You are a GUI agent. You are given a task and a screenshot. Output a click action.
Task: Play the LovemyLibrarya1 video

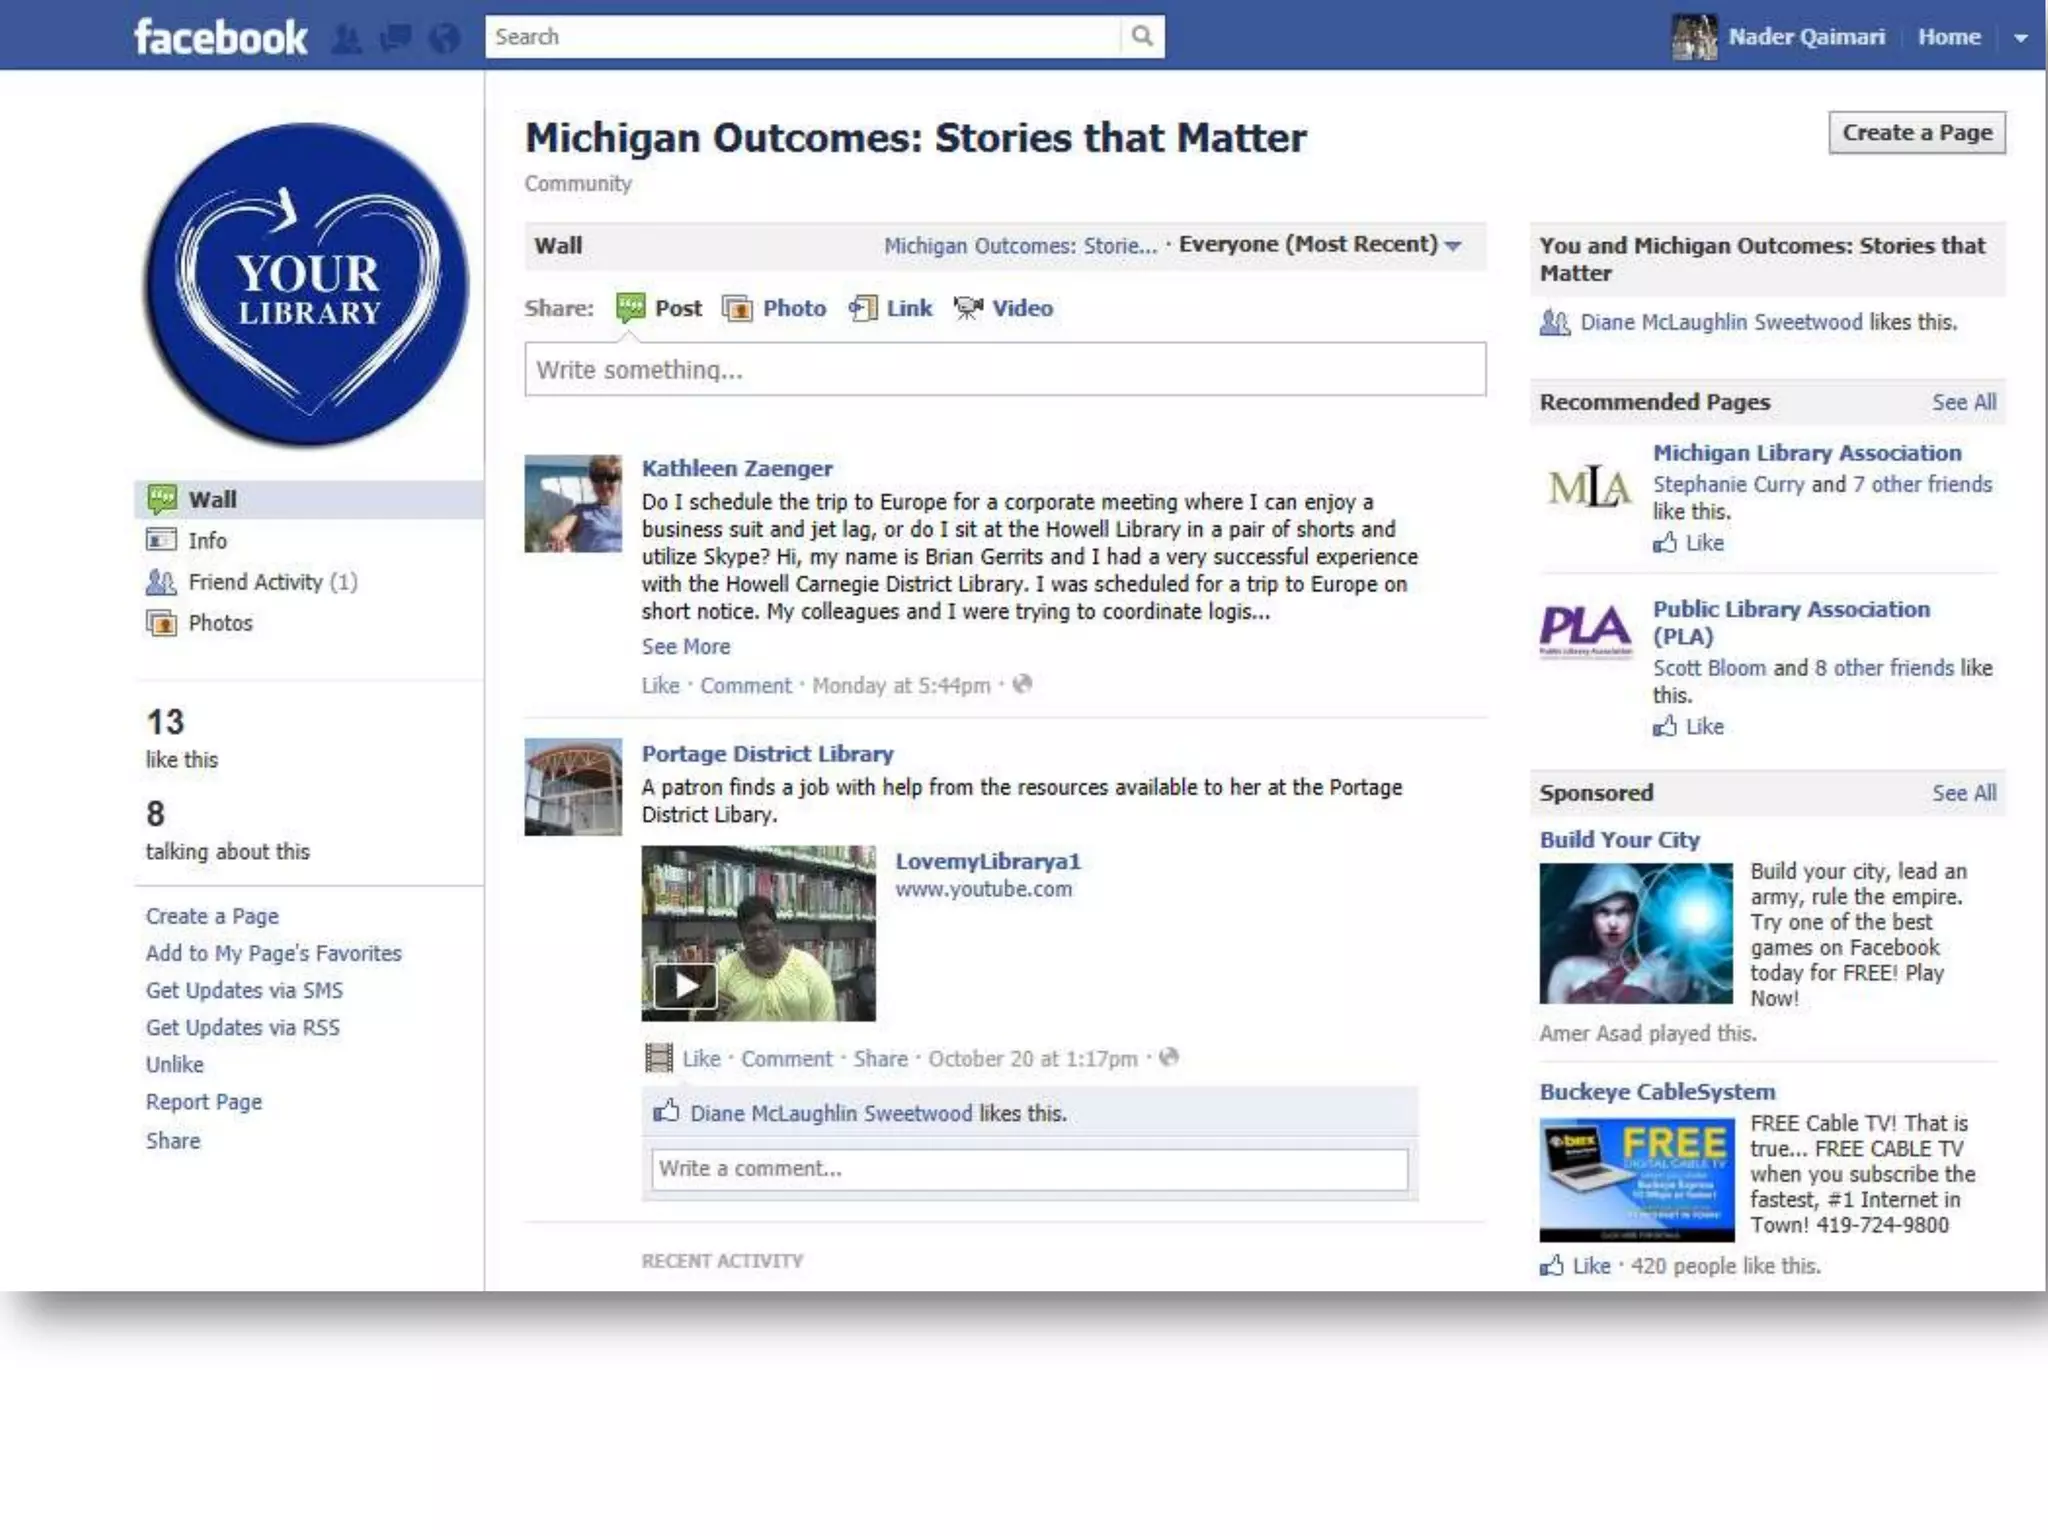[684, 986]
